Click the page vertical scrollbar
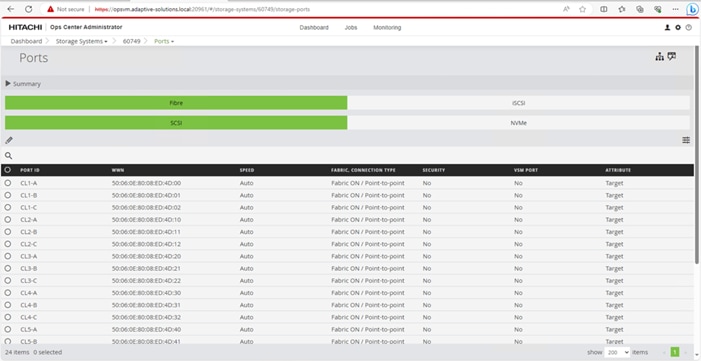Screen dimensions: 701x361 (x=697, y=154)
